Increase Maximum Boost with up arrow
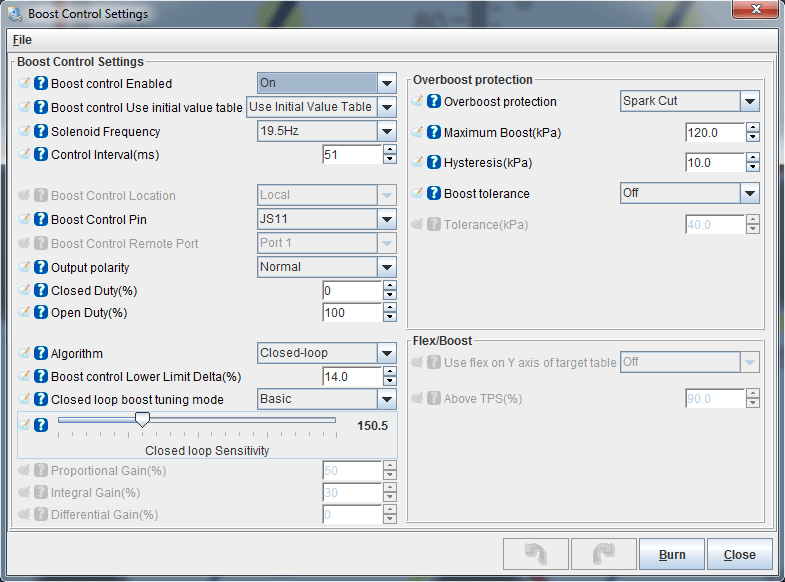Viewport: 785px width, 582px height. point(752,128)
